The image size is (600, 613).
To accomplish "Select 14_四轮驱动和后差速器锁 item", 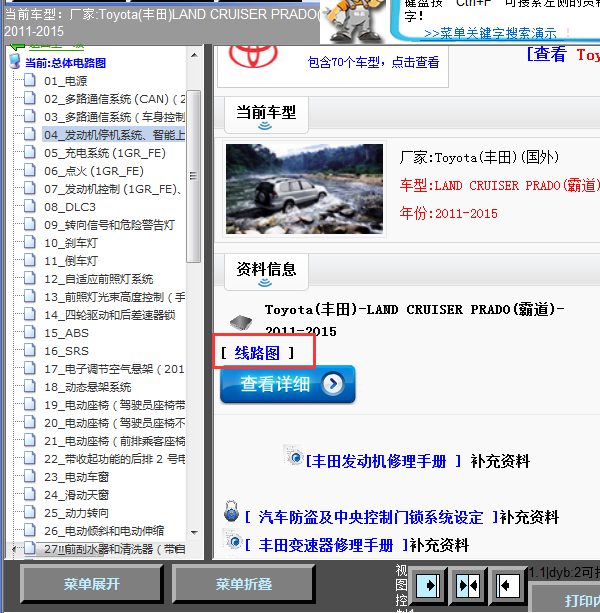I will 109,315.
